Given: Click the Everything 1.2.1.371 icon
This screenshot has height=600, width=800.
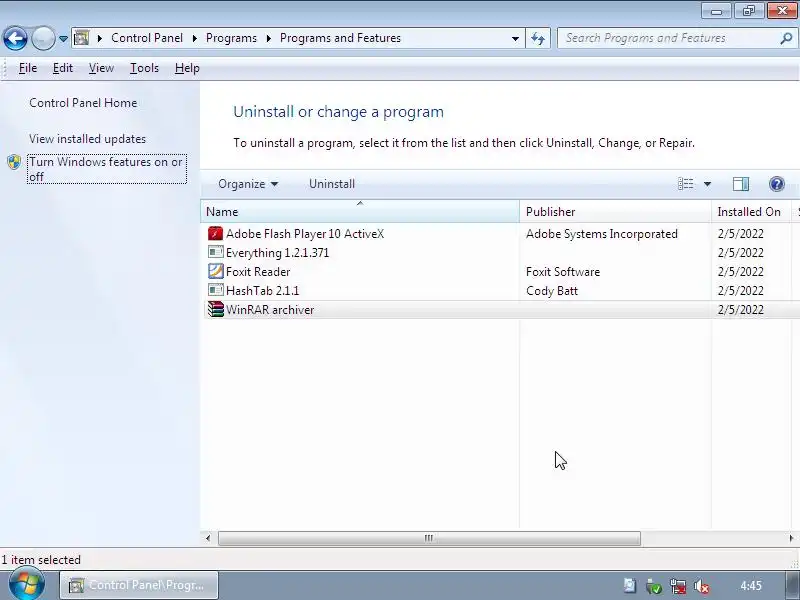Looking at the screenshot, I should [x=215, y=253].
